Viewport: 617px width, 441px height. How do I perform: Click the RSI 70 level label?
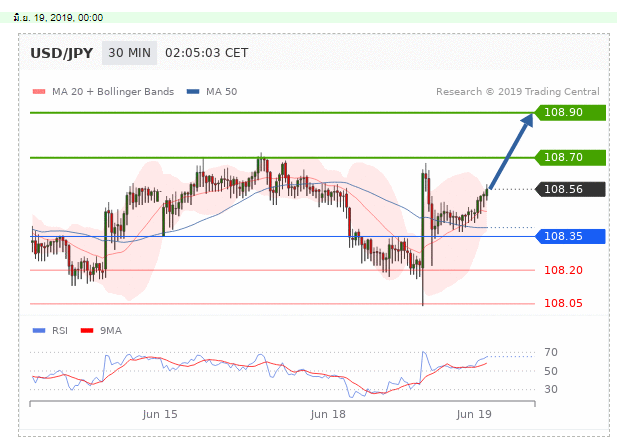[x=551, y=352]
